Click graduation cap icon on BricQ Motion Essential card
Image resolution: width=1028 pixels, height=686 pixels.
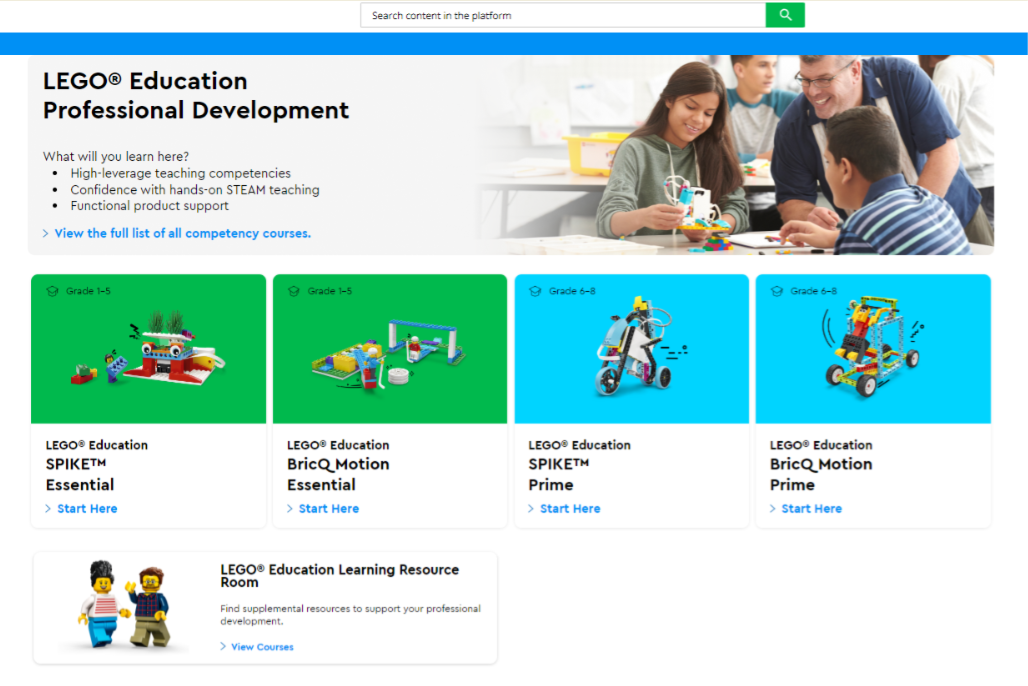294,291
